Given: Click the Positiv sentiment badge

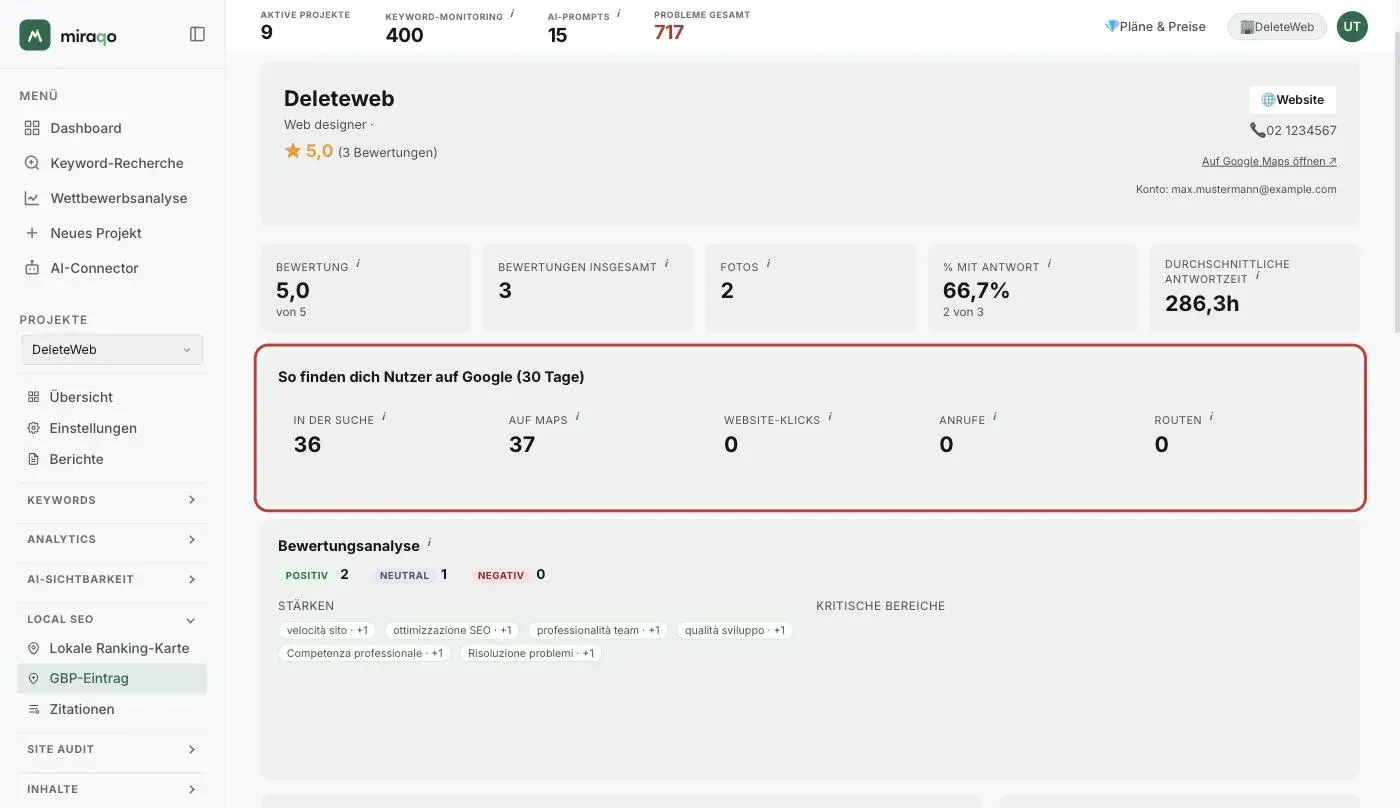Looking at the screenshot, I should point(307,576).
